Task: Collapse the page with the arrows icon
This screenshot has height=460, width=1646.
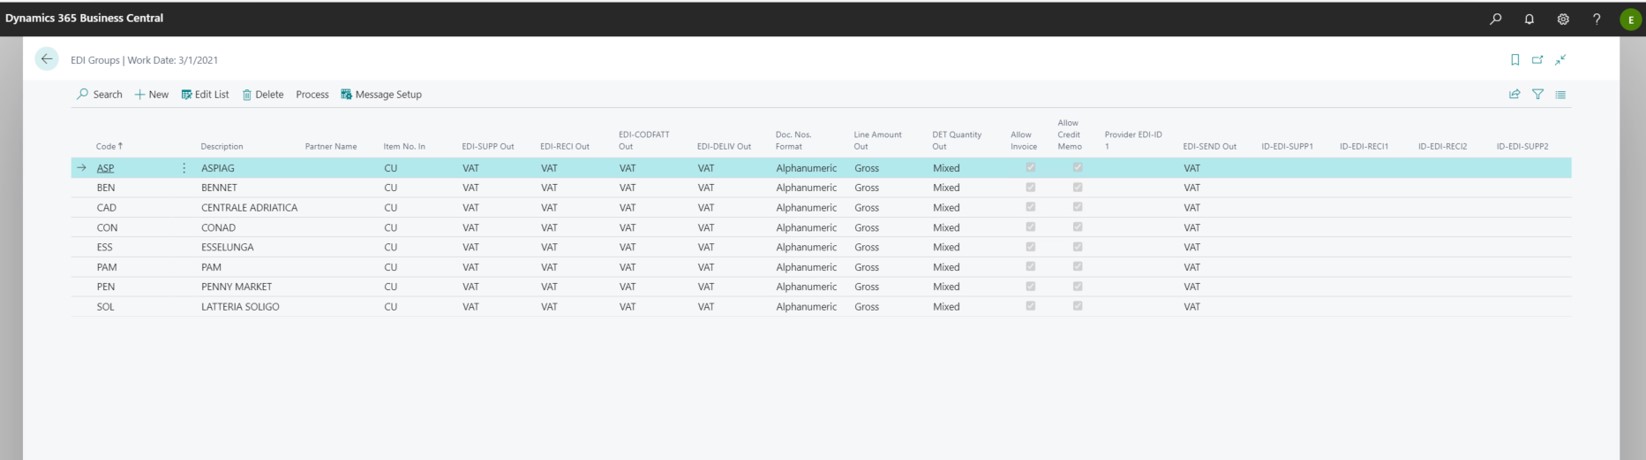Action: pyautogui.click(x=1560, y=60)
